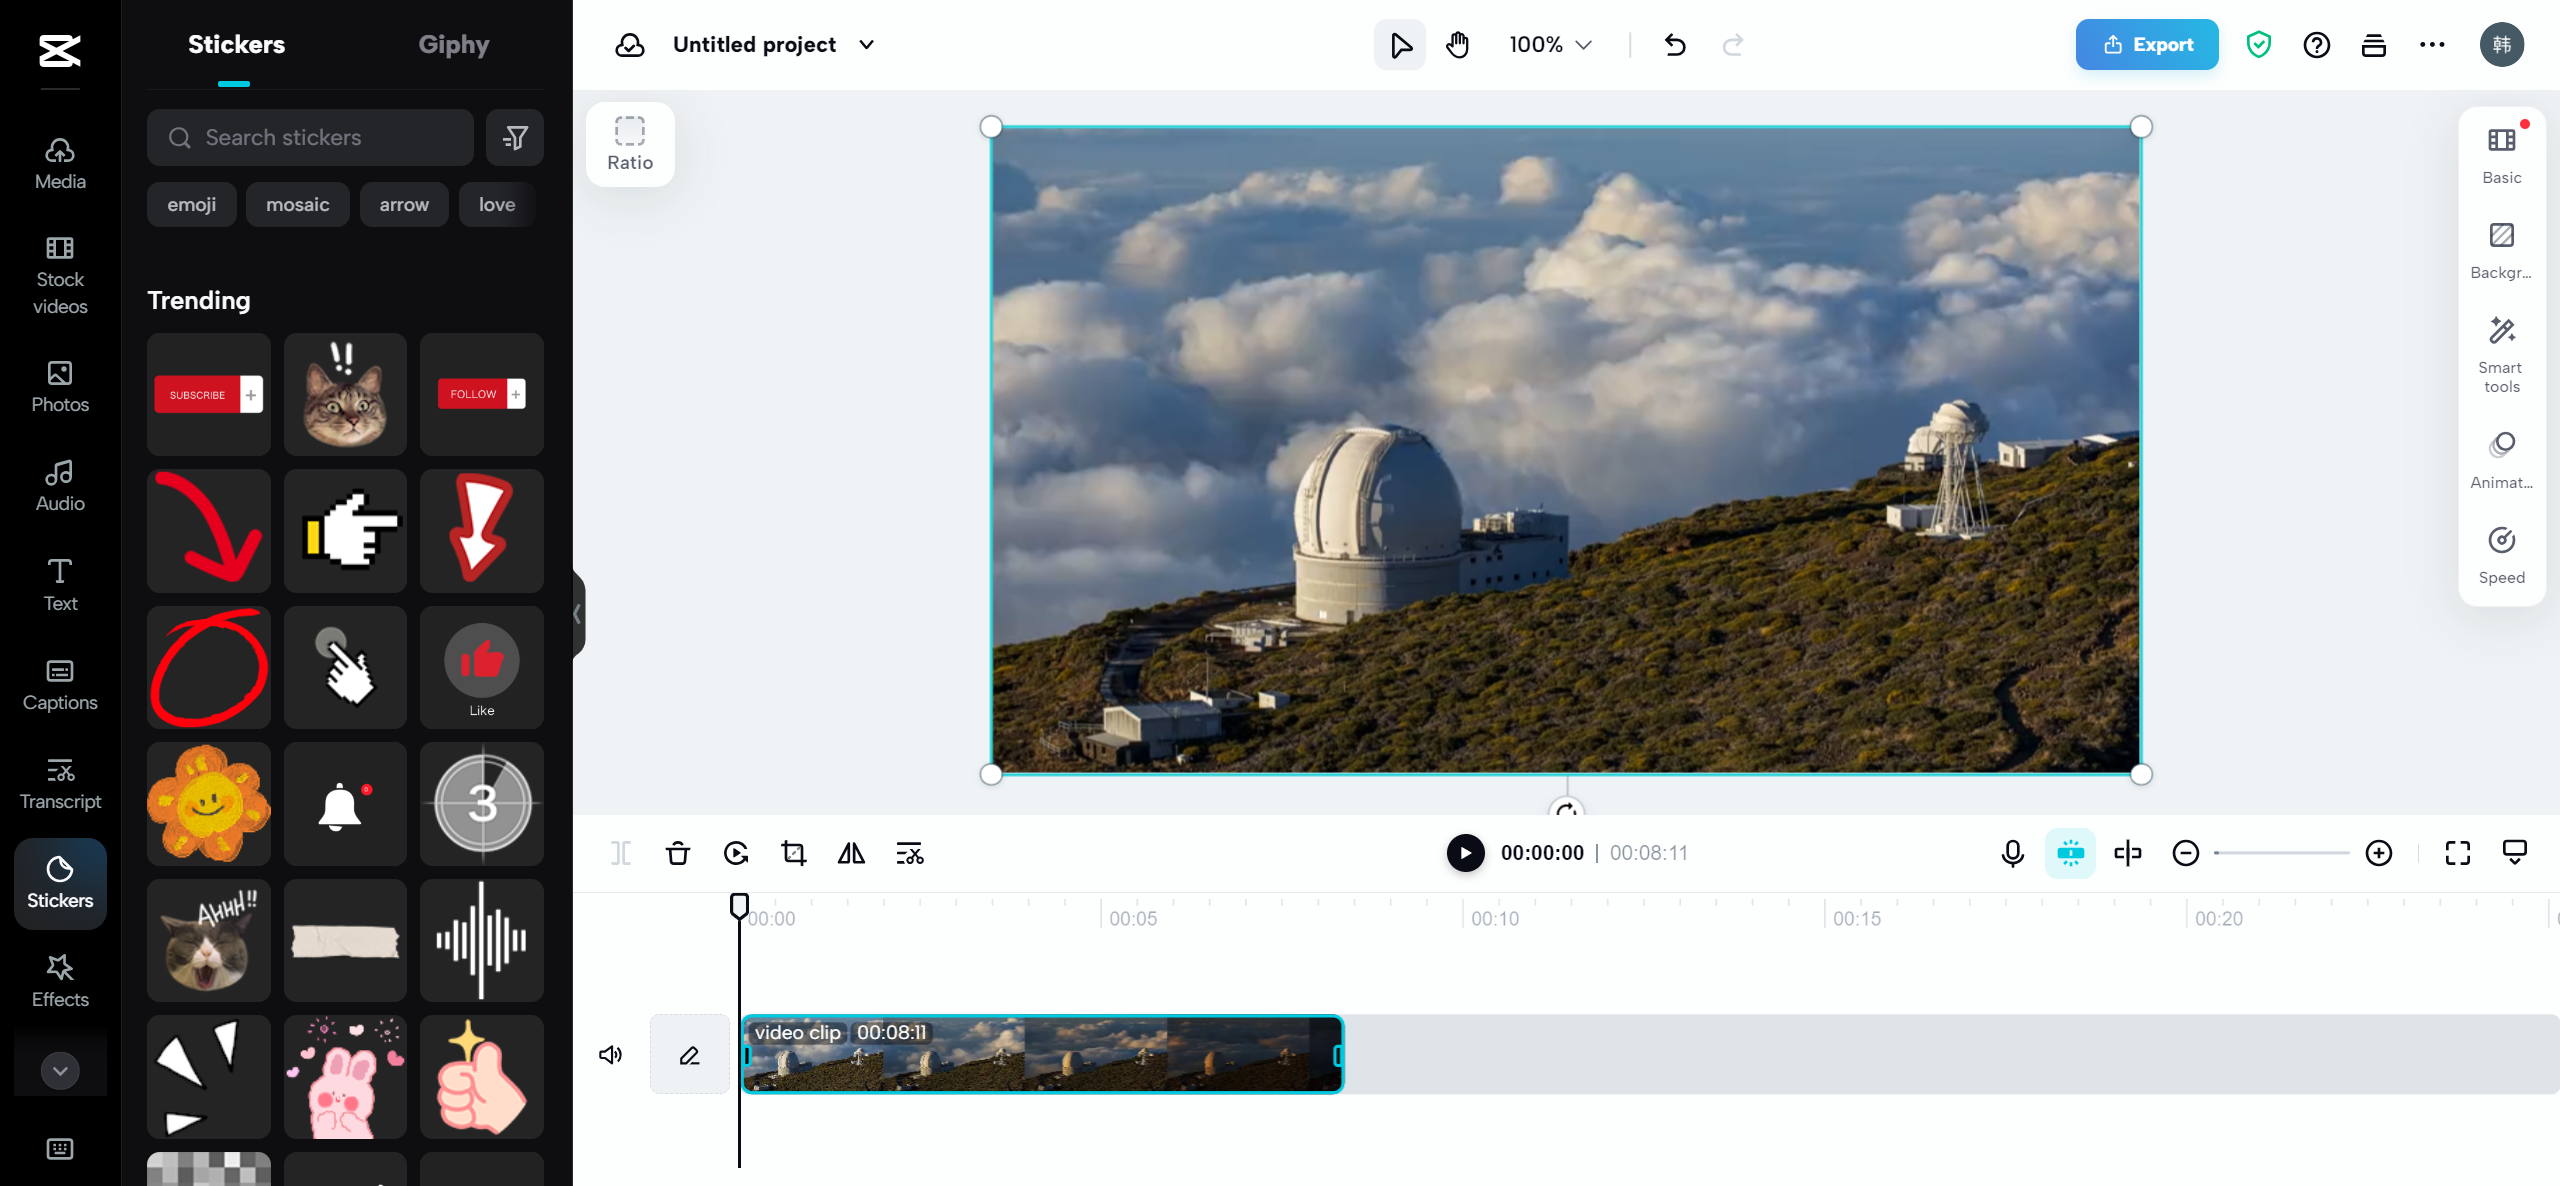Mute the video track with speaker icon
Viewport: 2560px width, 1186px height.
coord(610,1053)
